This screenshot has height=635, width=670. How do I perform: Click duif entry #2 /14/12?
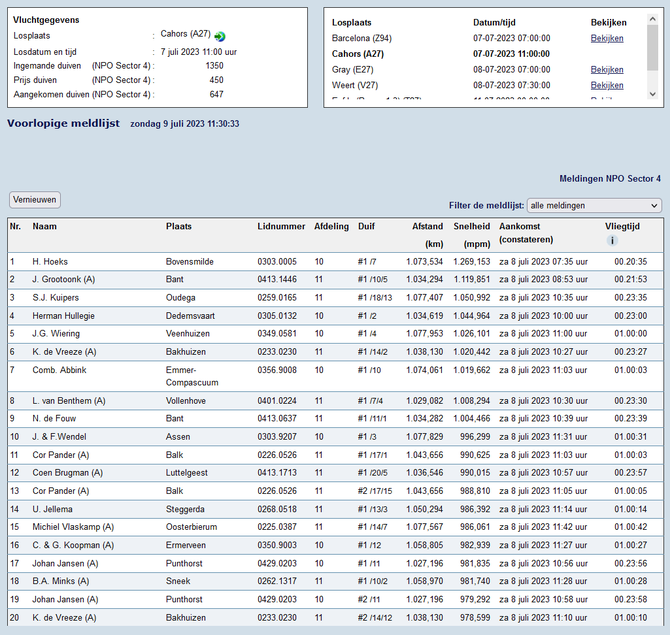point(375,618)
